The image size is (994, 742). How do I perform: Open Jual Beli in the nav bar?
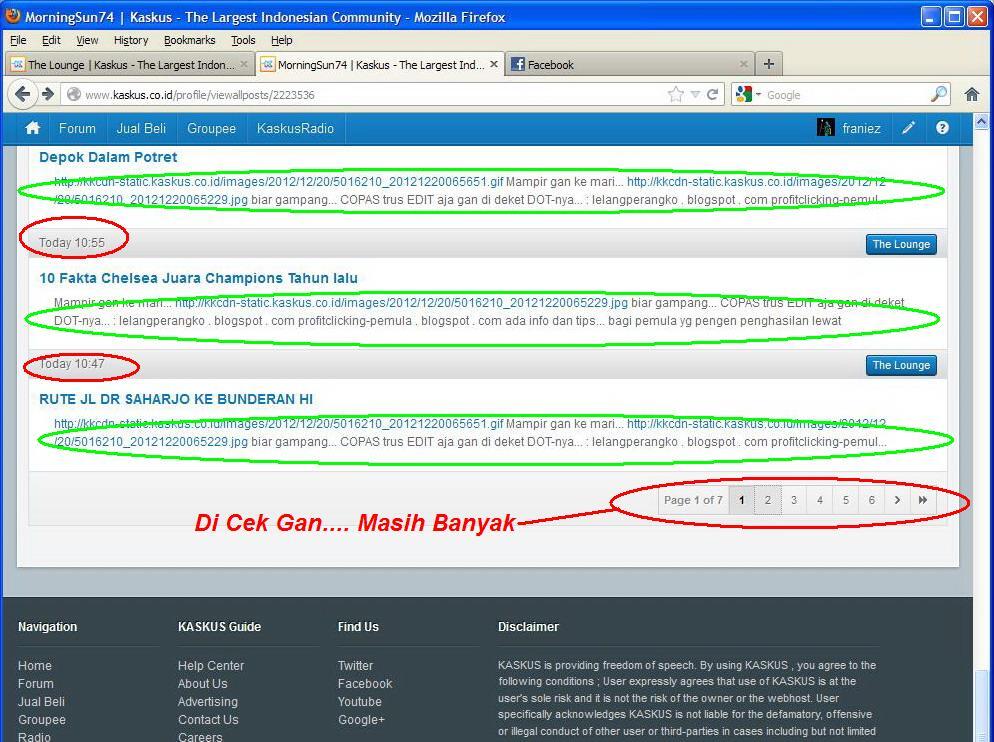(141, 128)
